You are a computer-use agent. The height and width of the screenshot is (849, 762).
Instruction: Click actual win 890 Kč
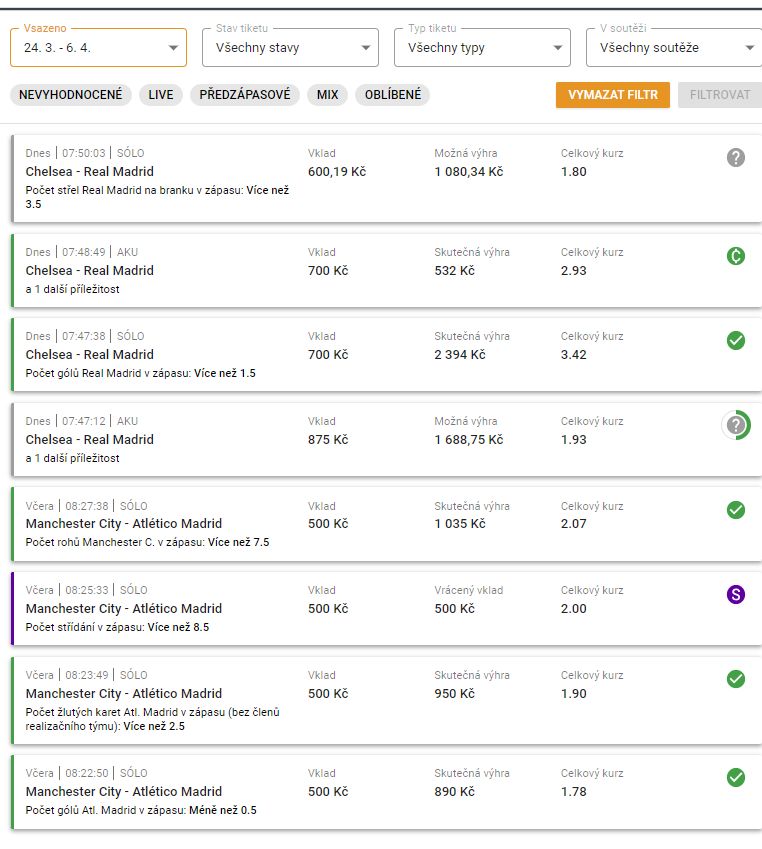454,792
